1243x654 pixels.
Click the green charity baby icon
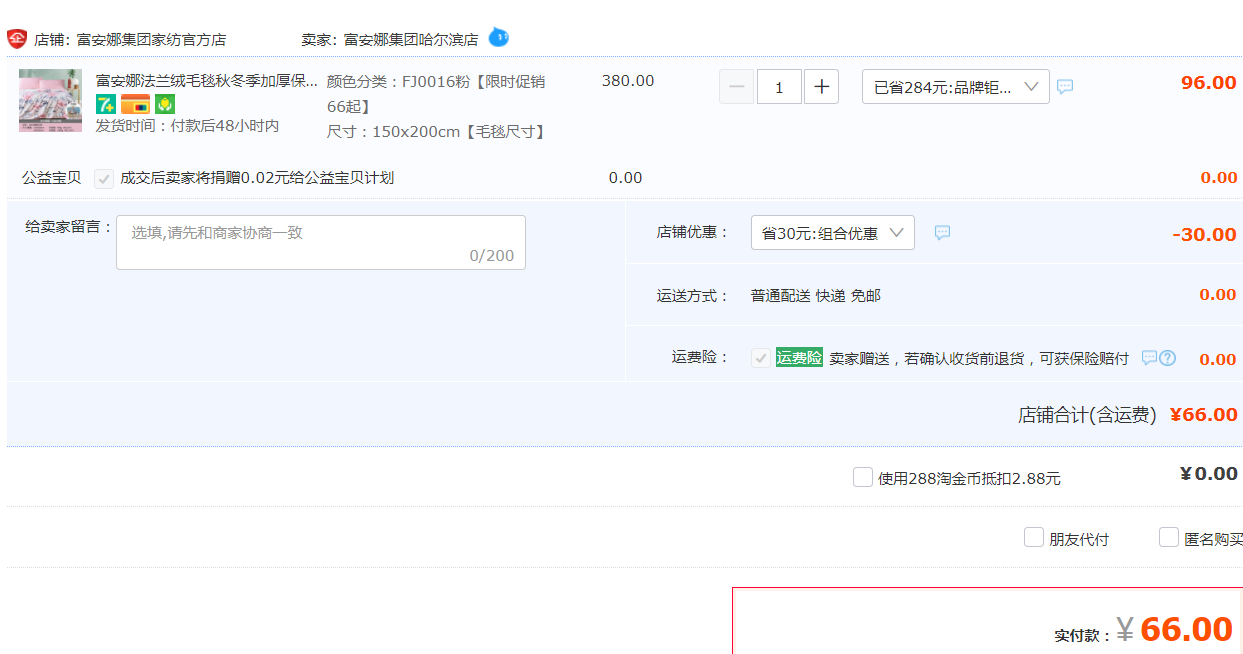[165, 103]
